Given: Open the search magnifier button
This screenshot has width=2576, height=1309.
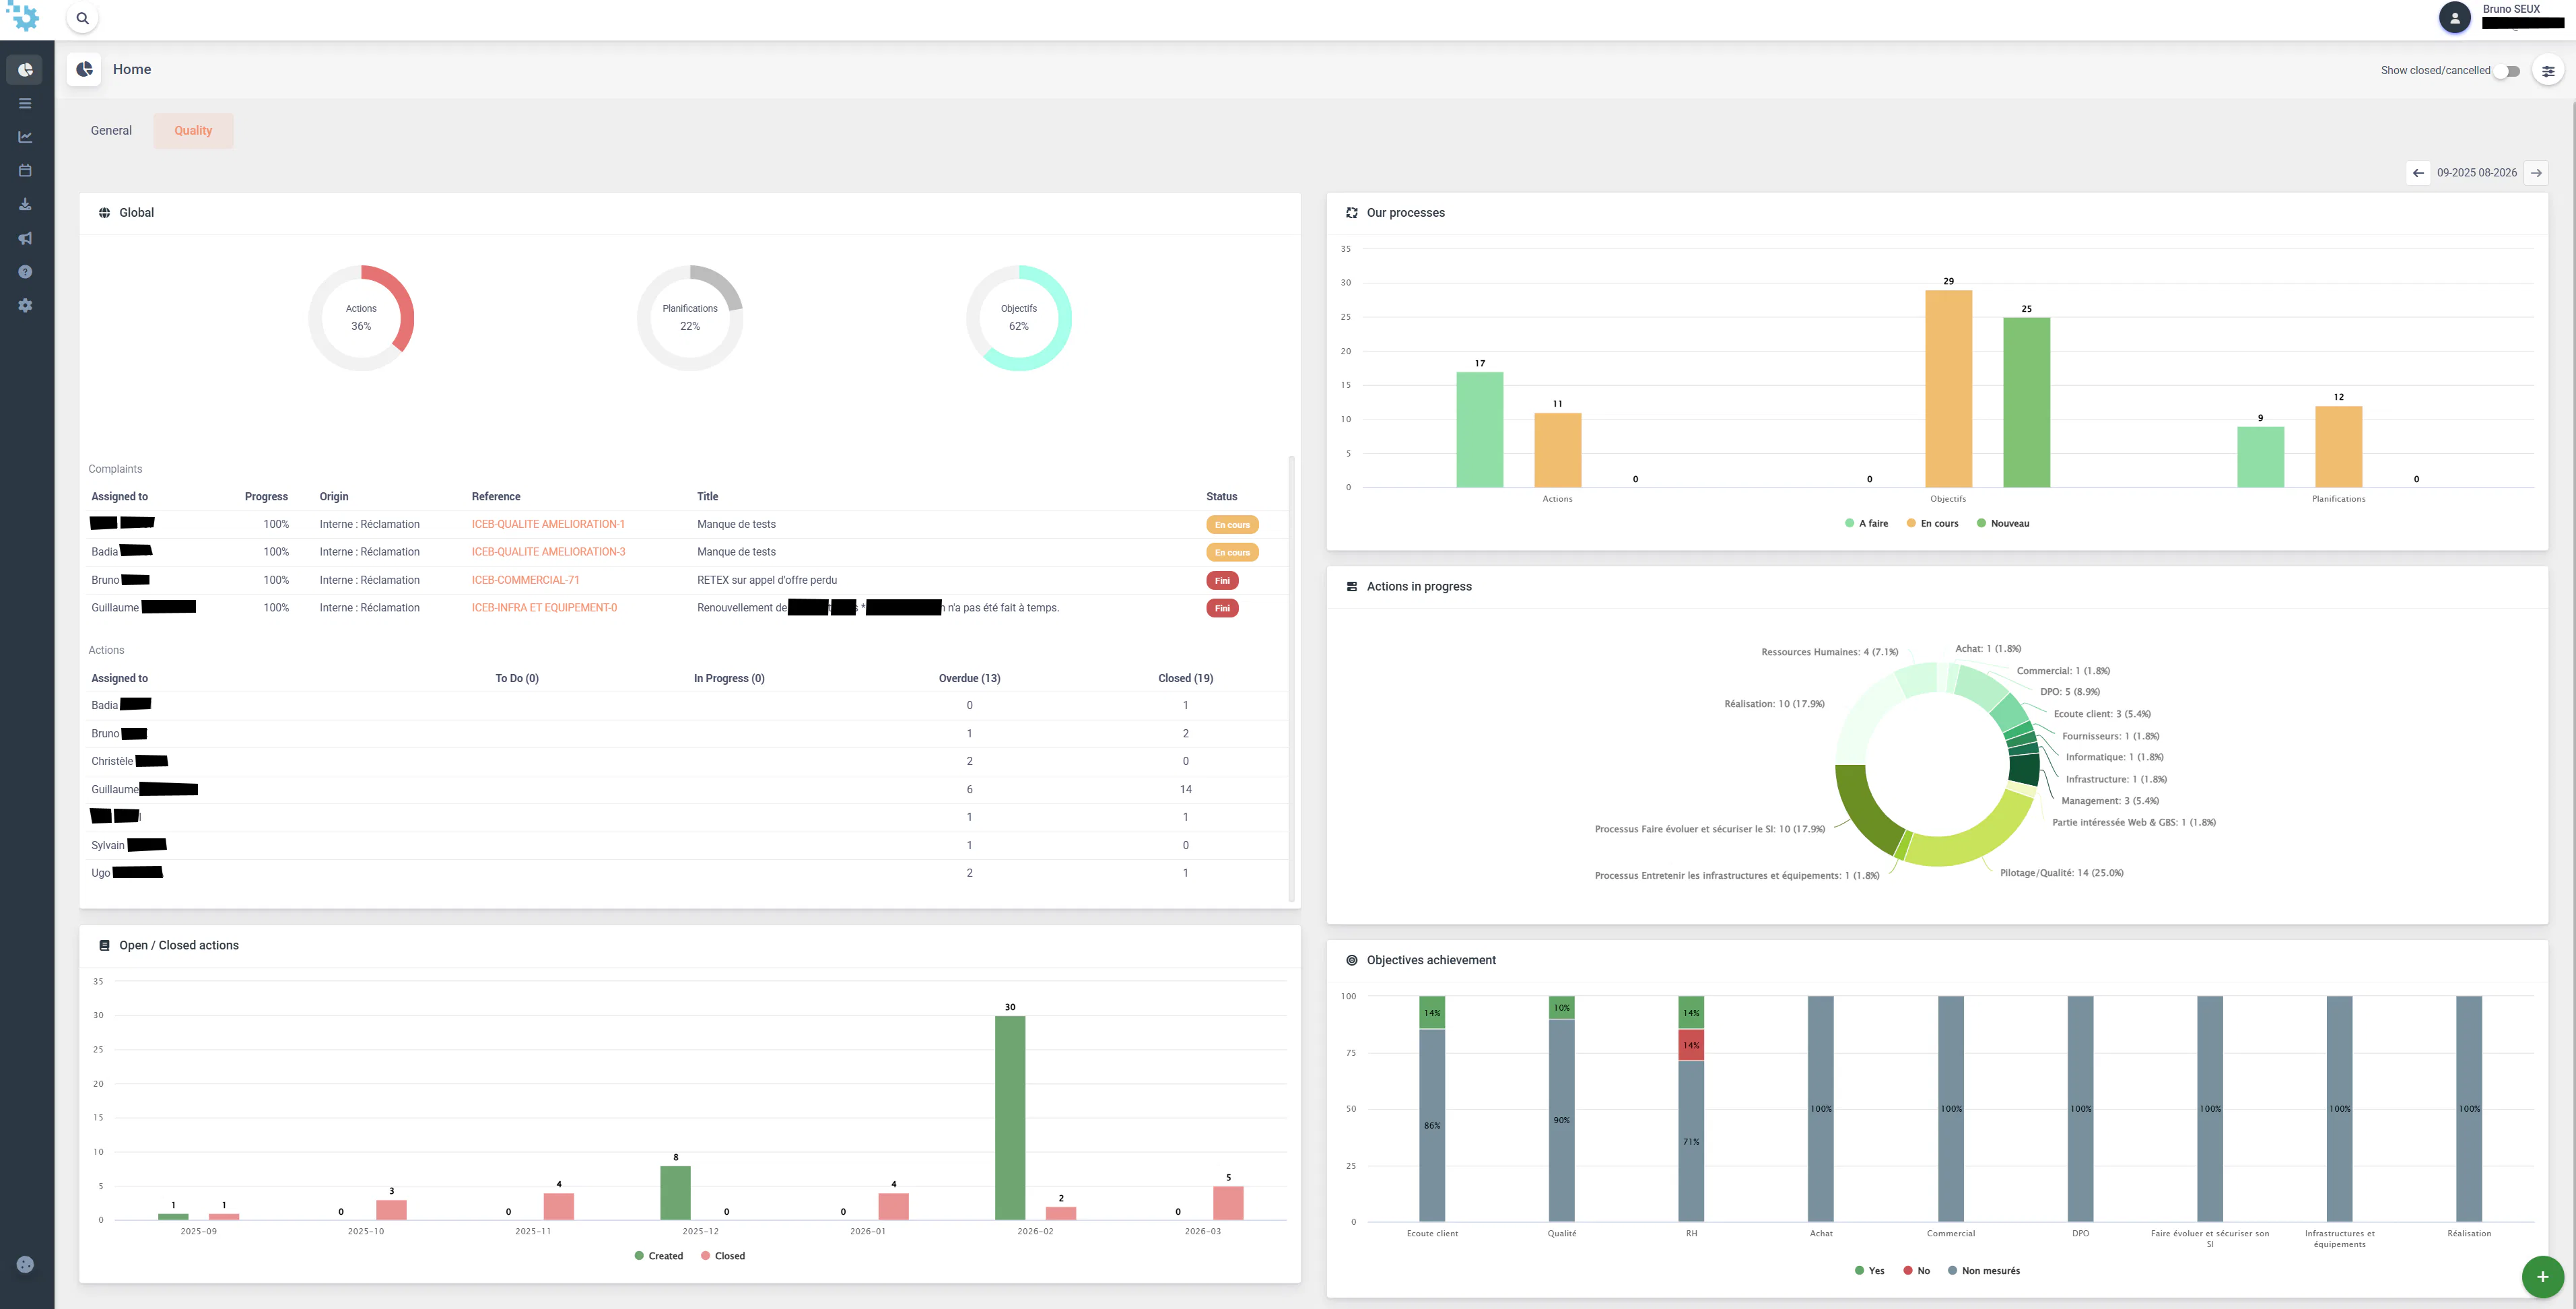Looking at the screenshot, I should 82,18.
